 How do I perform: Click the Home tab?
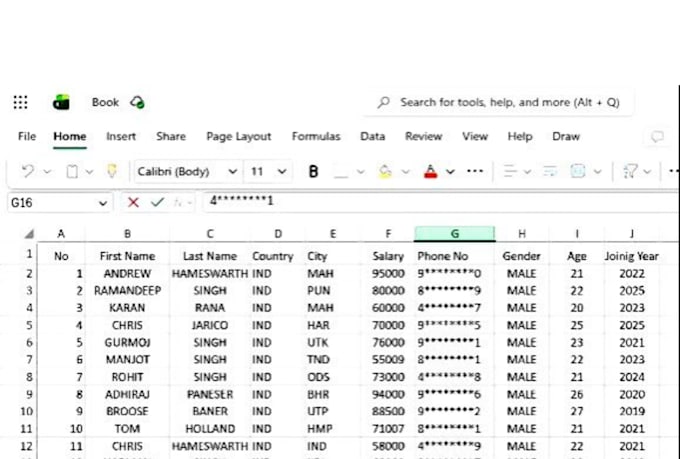[70, 136]
